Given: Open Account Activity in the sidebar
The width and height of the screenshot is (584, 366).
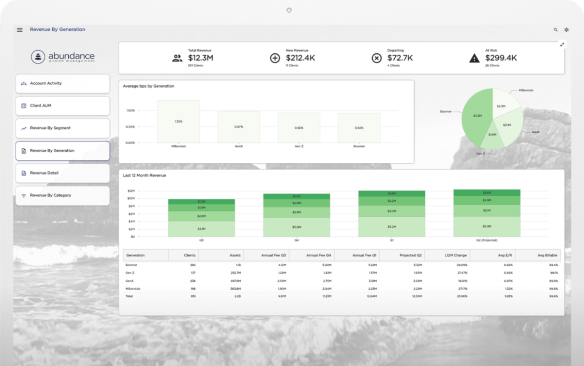Looking at the screenshot, I should 63,83.
